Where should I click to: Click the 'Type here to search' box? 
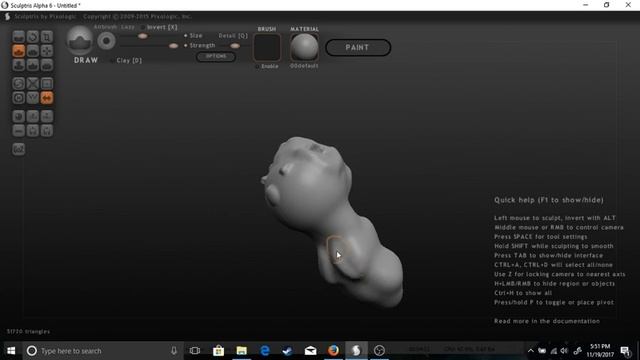tap(104, 351)
